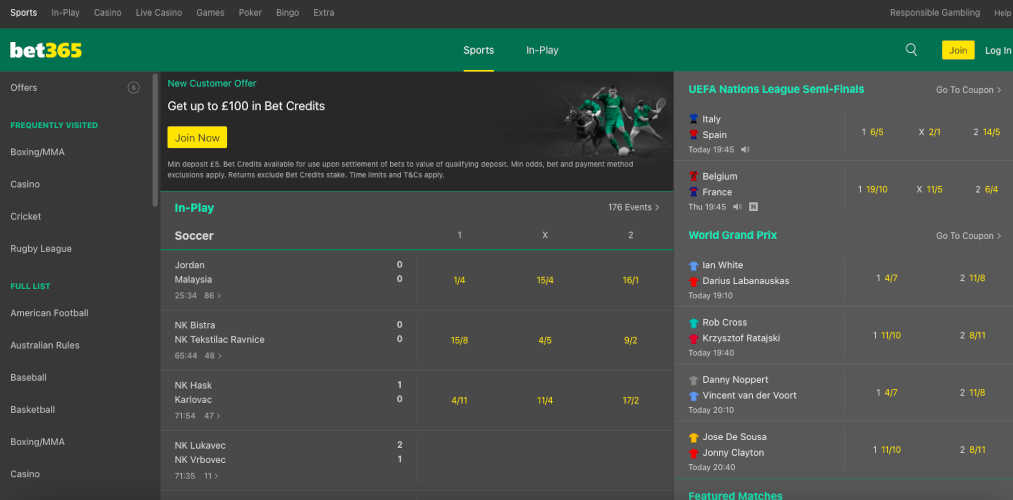Viewport: 1013px width, 500px height.
Task: Click Ian White shirt icon
Action: click(694, 266)
